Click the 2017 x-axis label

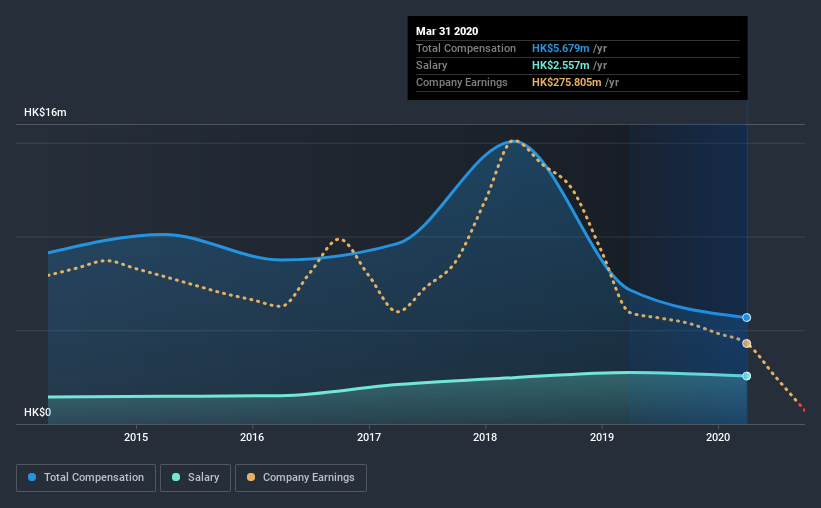pyautogui.click(x=369, y=437)
